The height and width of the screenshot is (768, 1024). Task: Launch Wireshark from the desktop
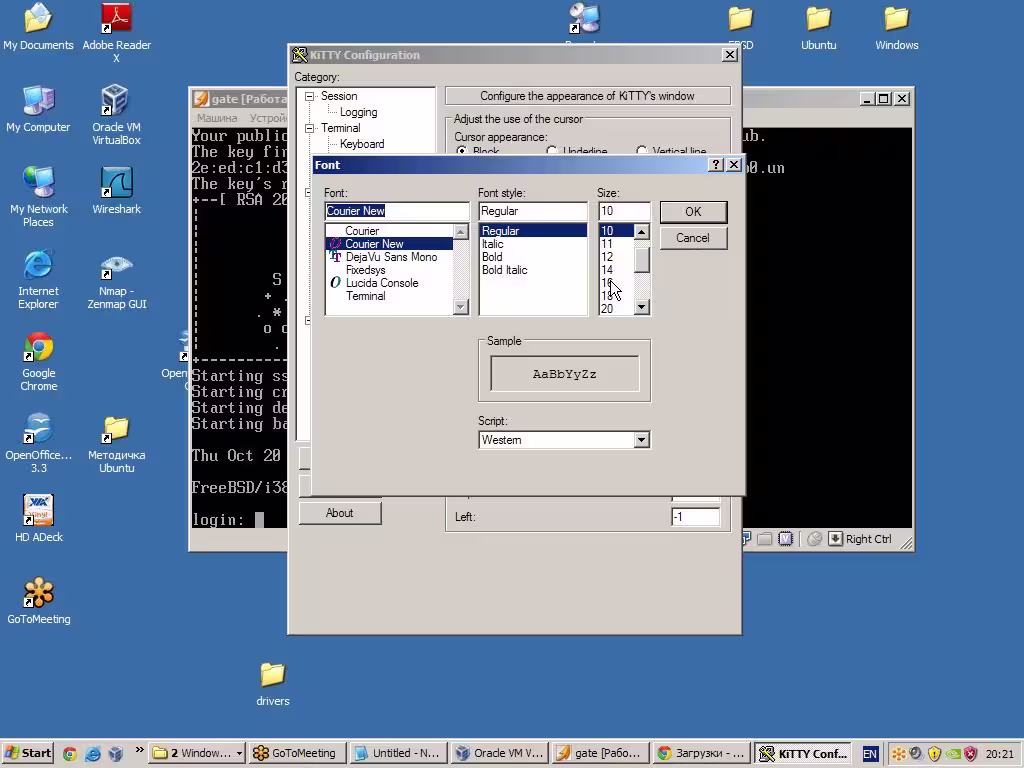click(116, 191)
